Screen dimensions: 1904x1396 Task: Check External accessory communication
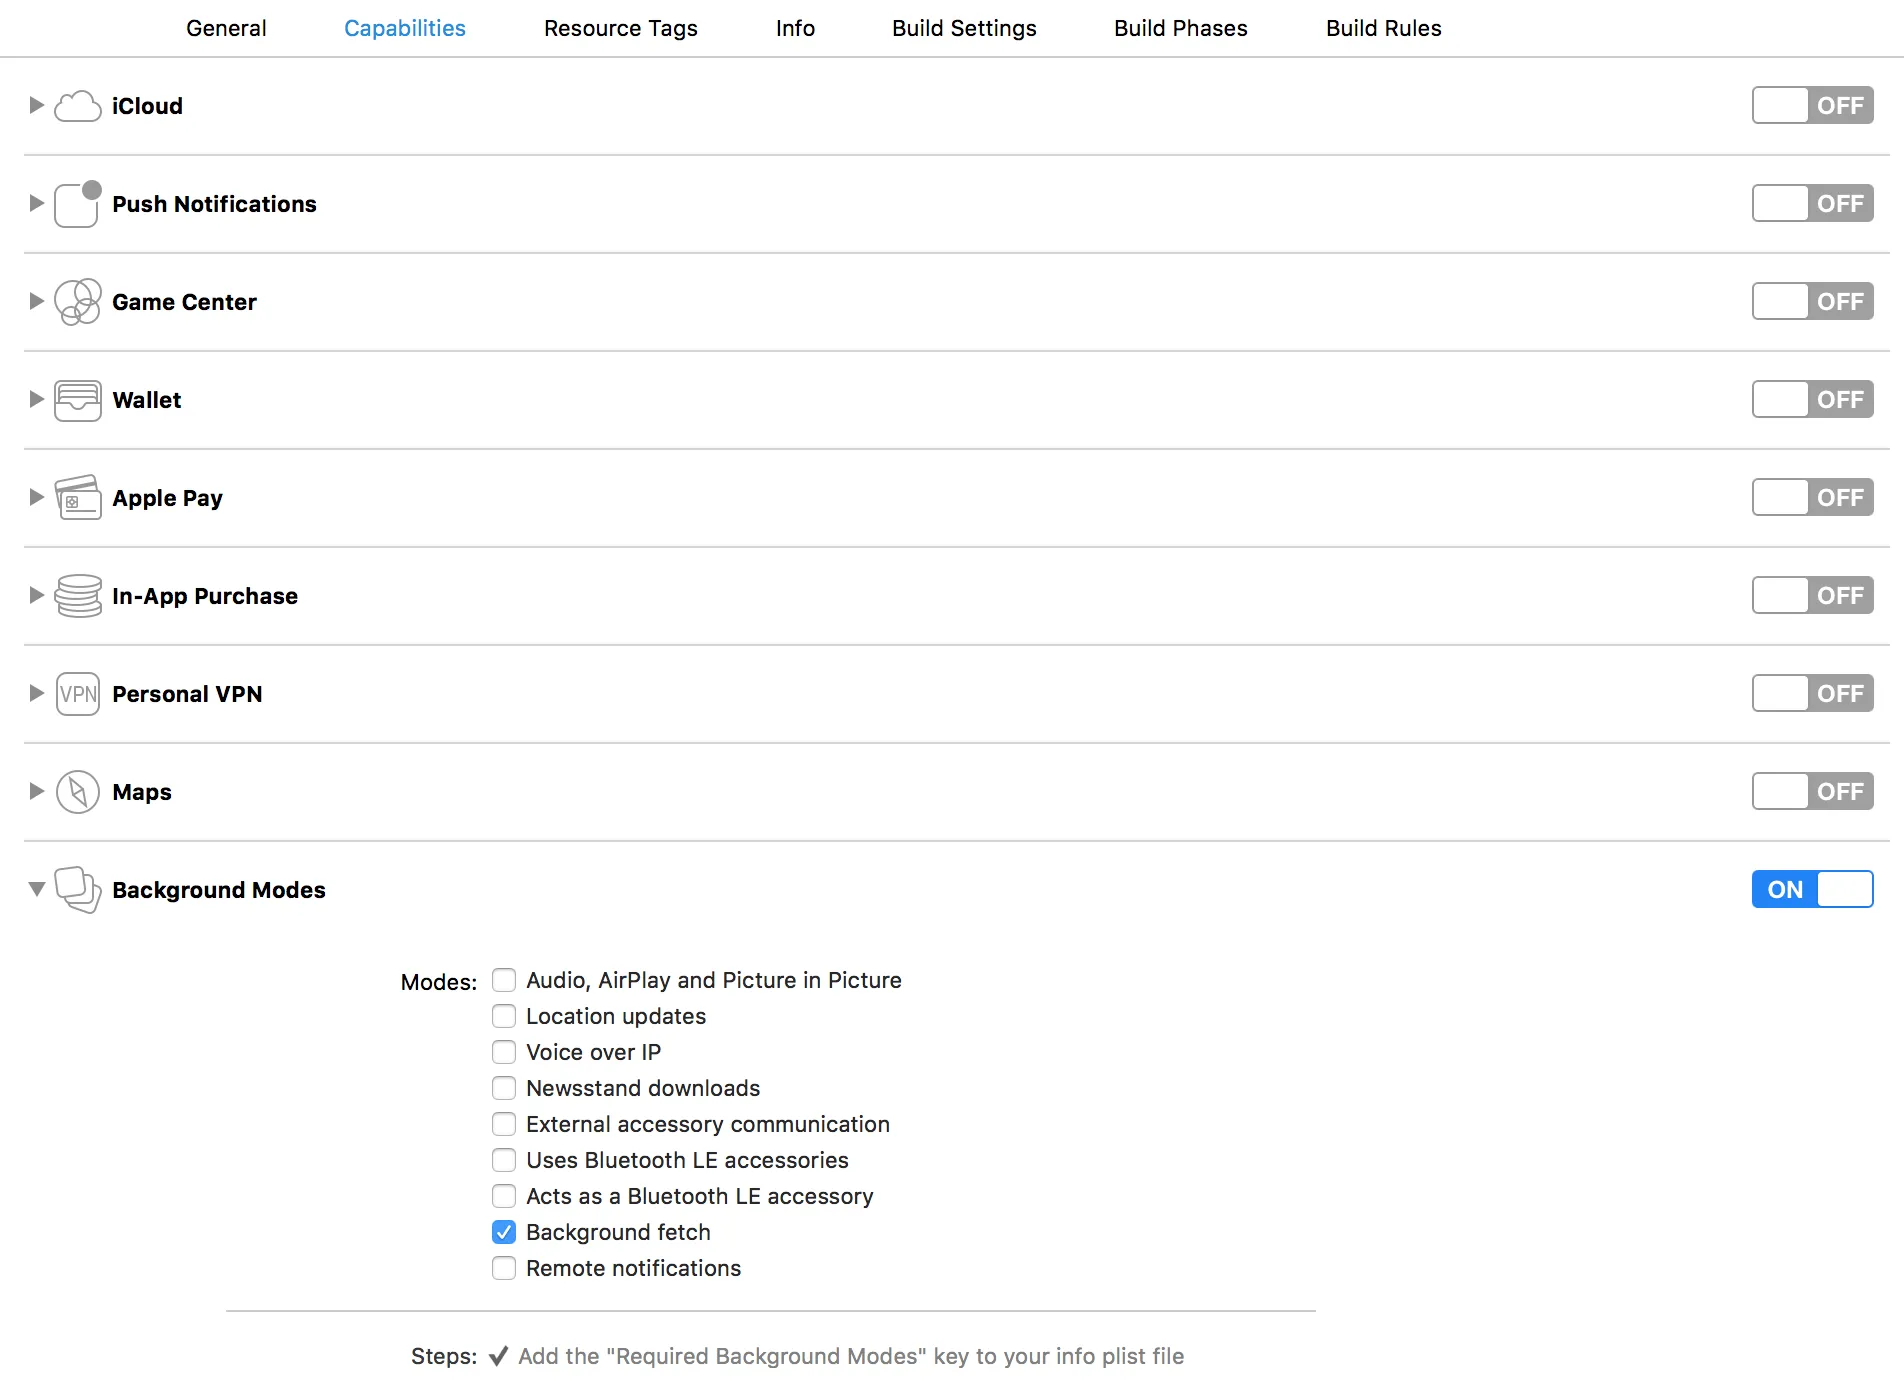coord(504,1124)
